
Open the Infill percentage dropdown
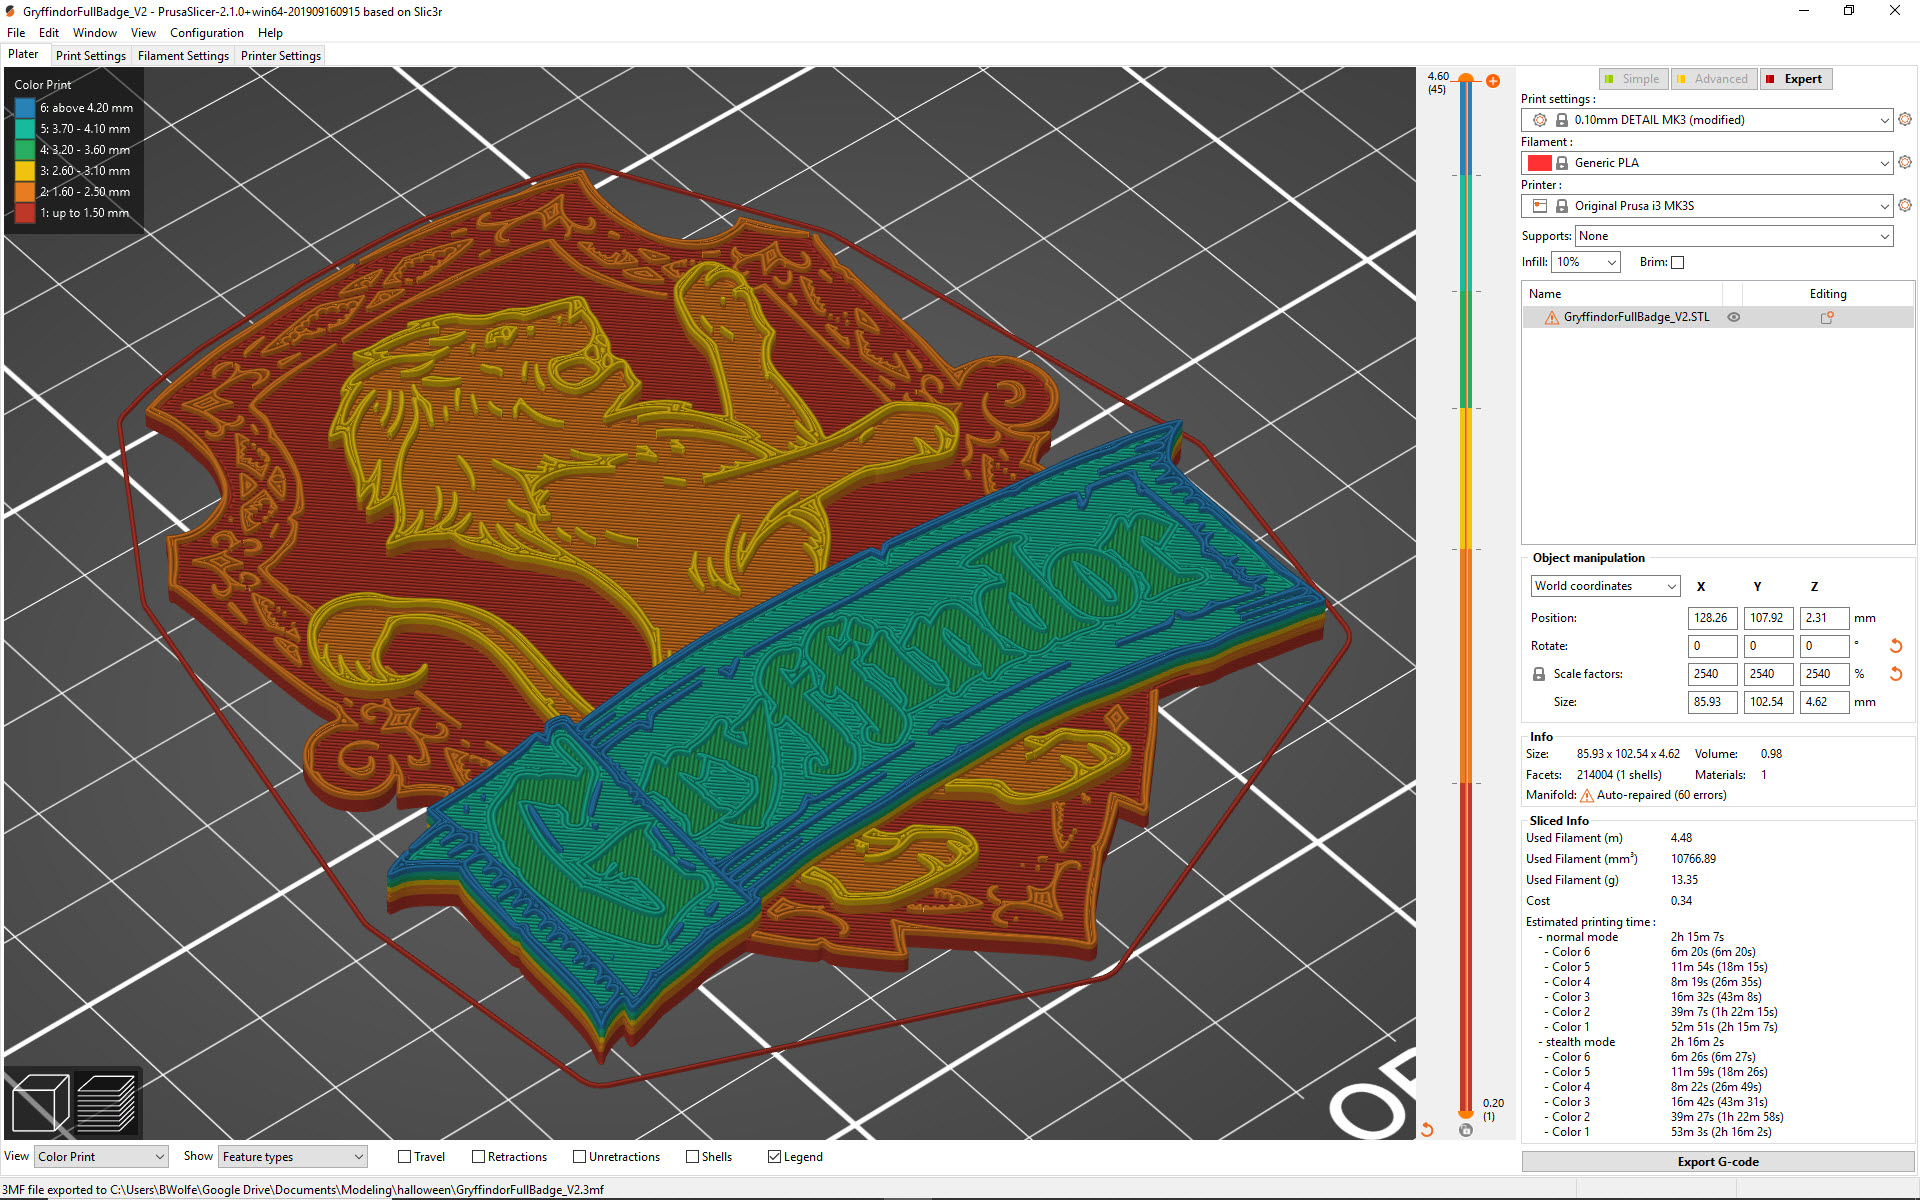1586,262
